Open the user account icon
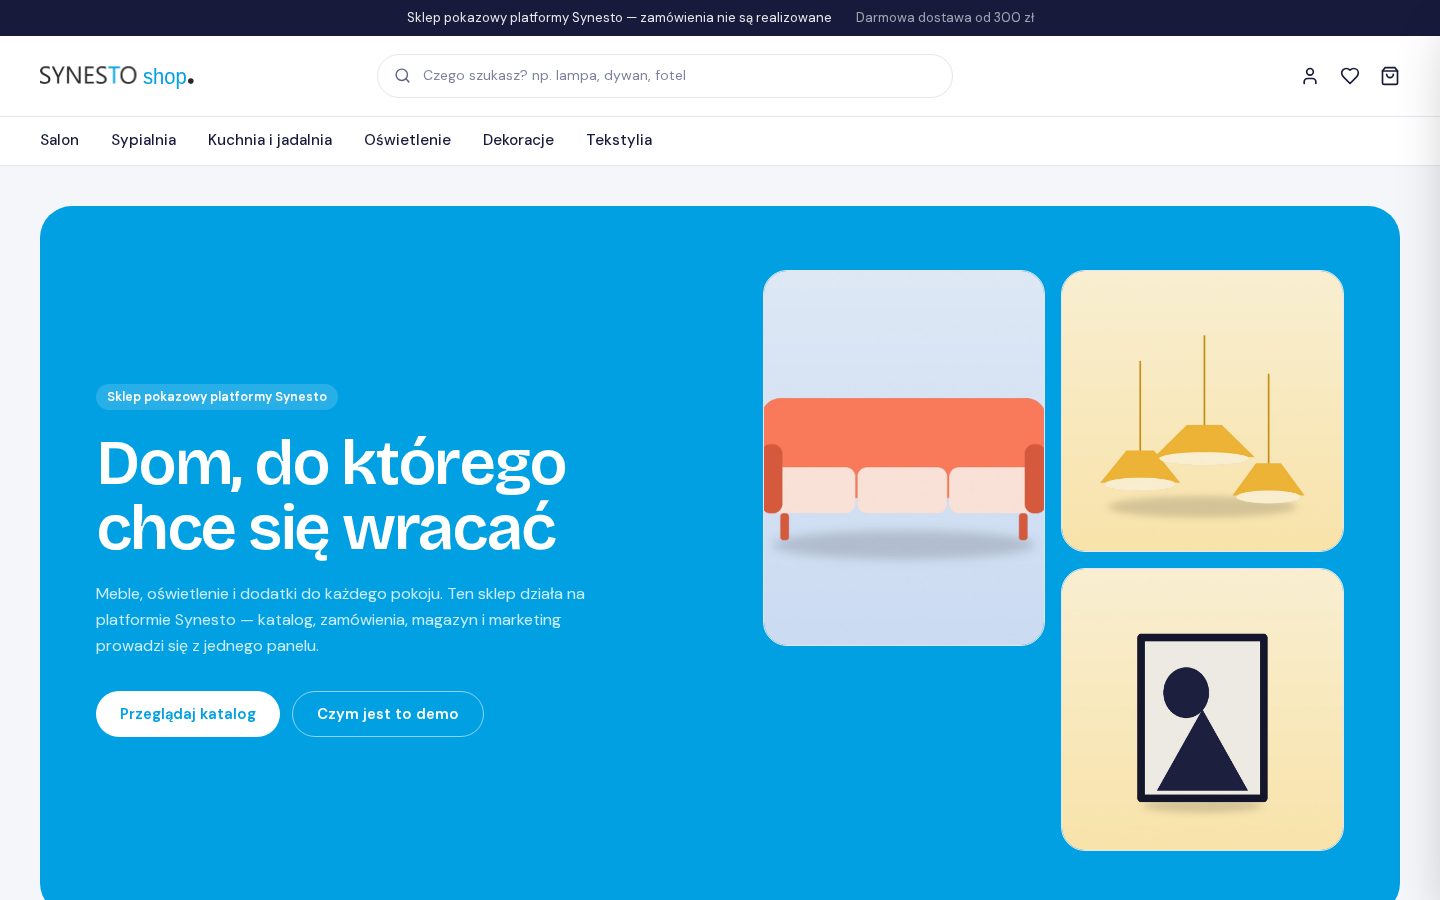 tap(1310, 76)
